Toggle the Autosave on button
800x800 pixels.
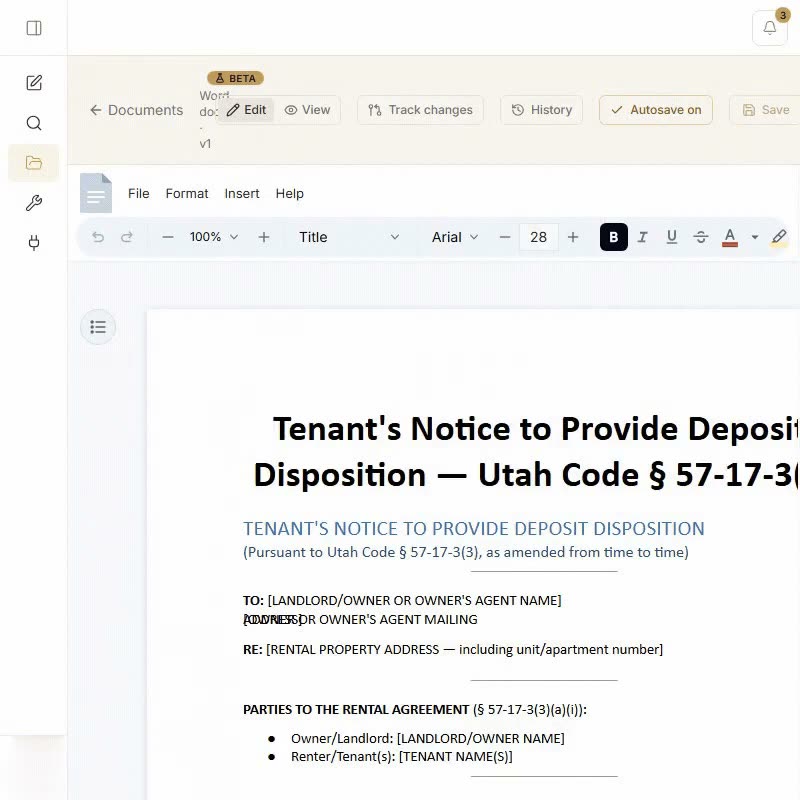pos(656,110)
